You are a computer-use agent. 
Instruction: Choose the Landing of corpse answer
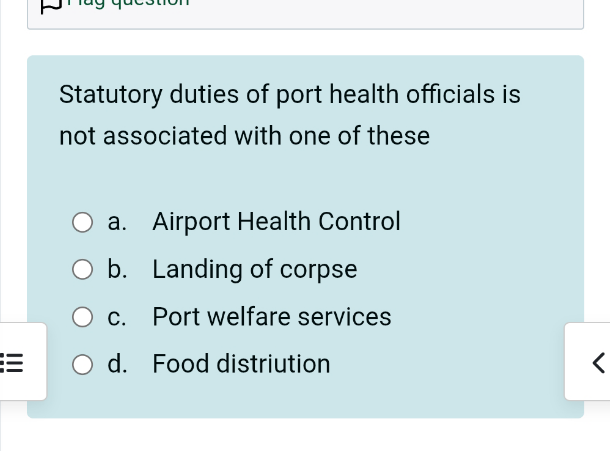(254, 270)
